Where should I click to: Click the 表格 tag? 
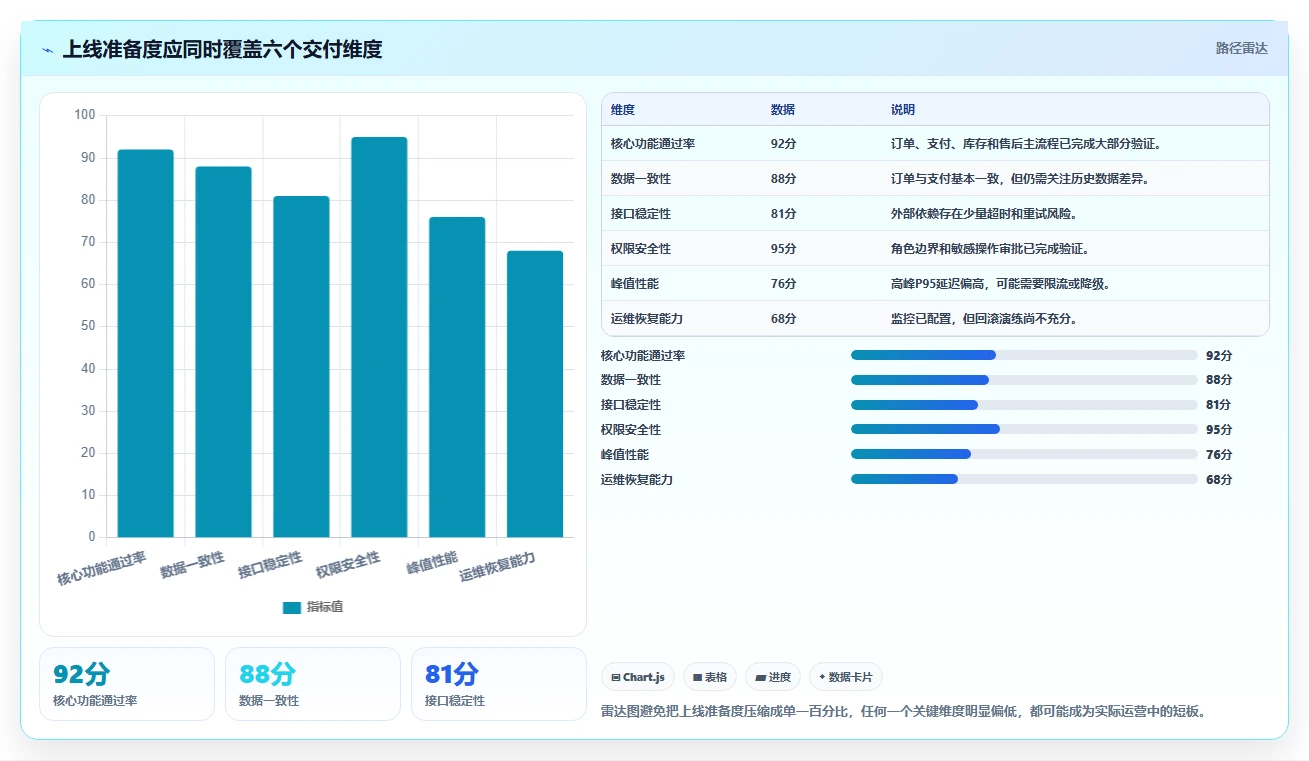pyautogui.click(x=710, y=677)
